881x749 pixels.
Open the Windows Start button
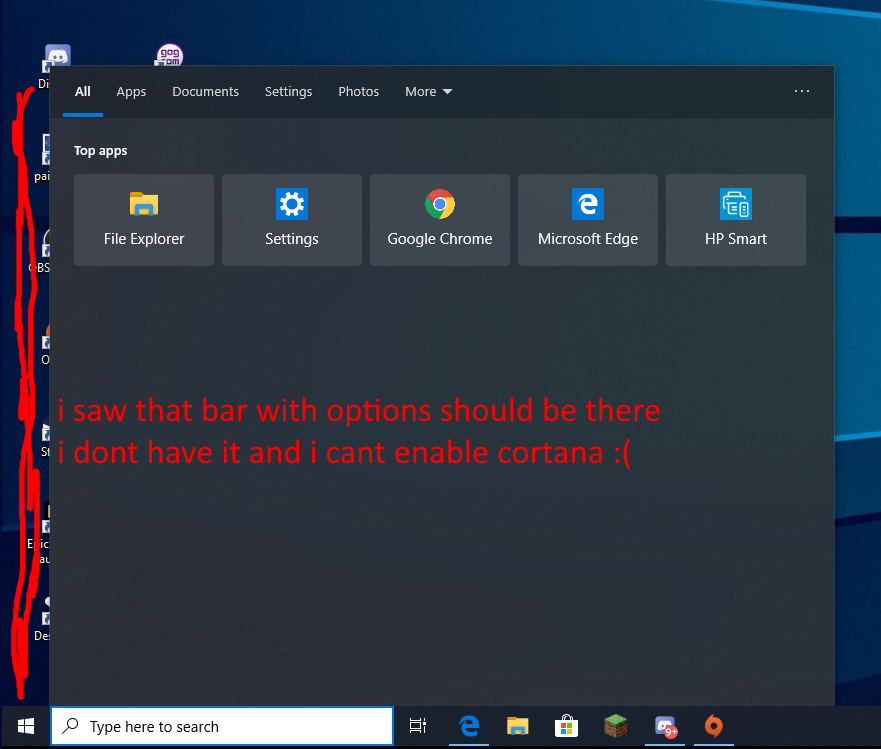coord(26,727)
